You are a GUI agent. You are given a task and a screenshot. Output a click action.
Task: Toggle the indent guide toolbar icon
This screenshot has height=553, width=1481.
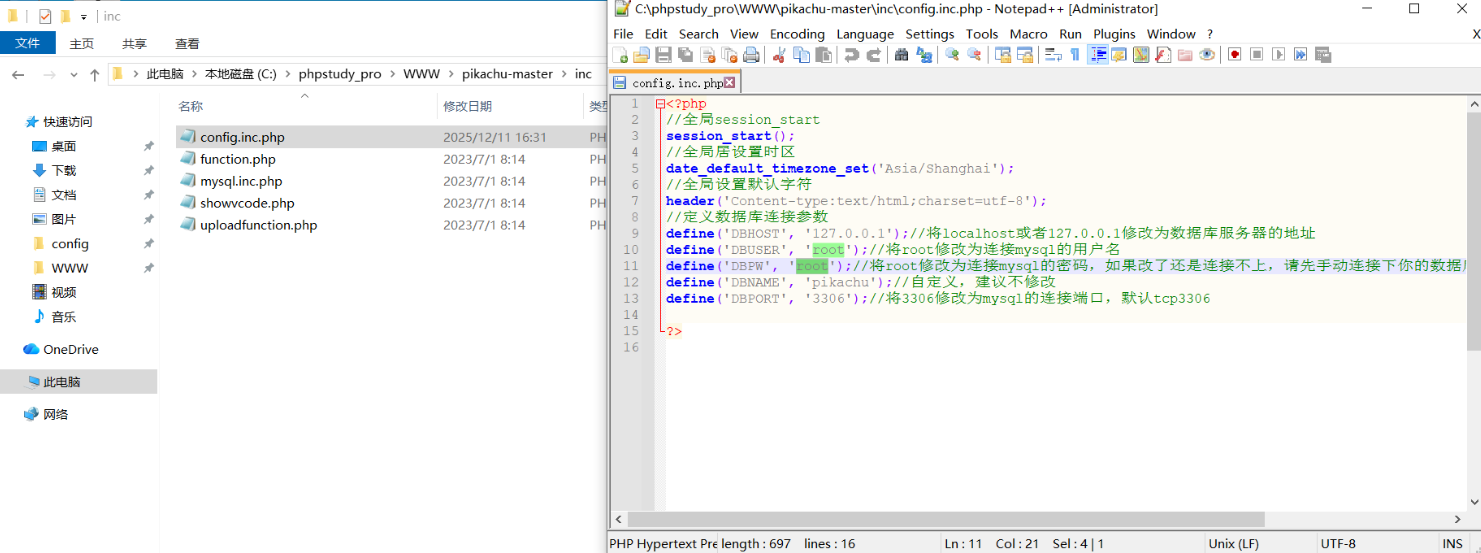[x=1098, y=55]
